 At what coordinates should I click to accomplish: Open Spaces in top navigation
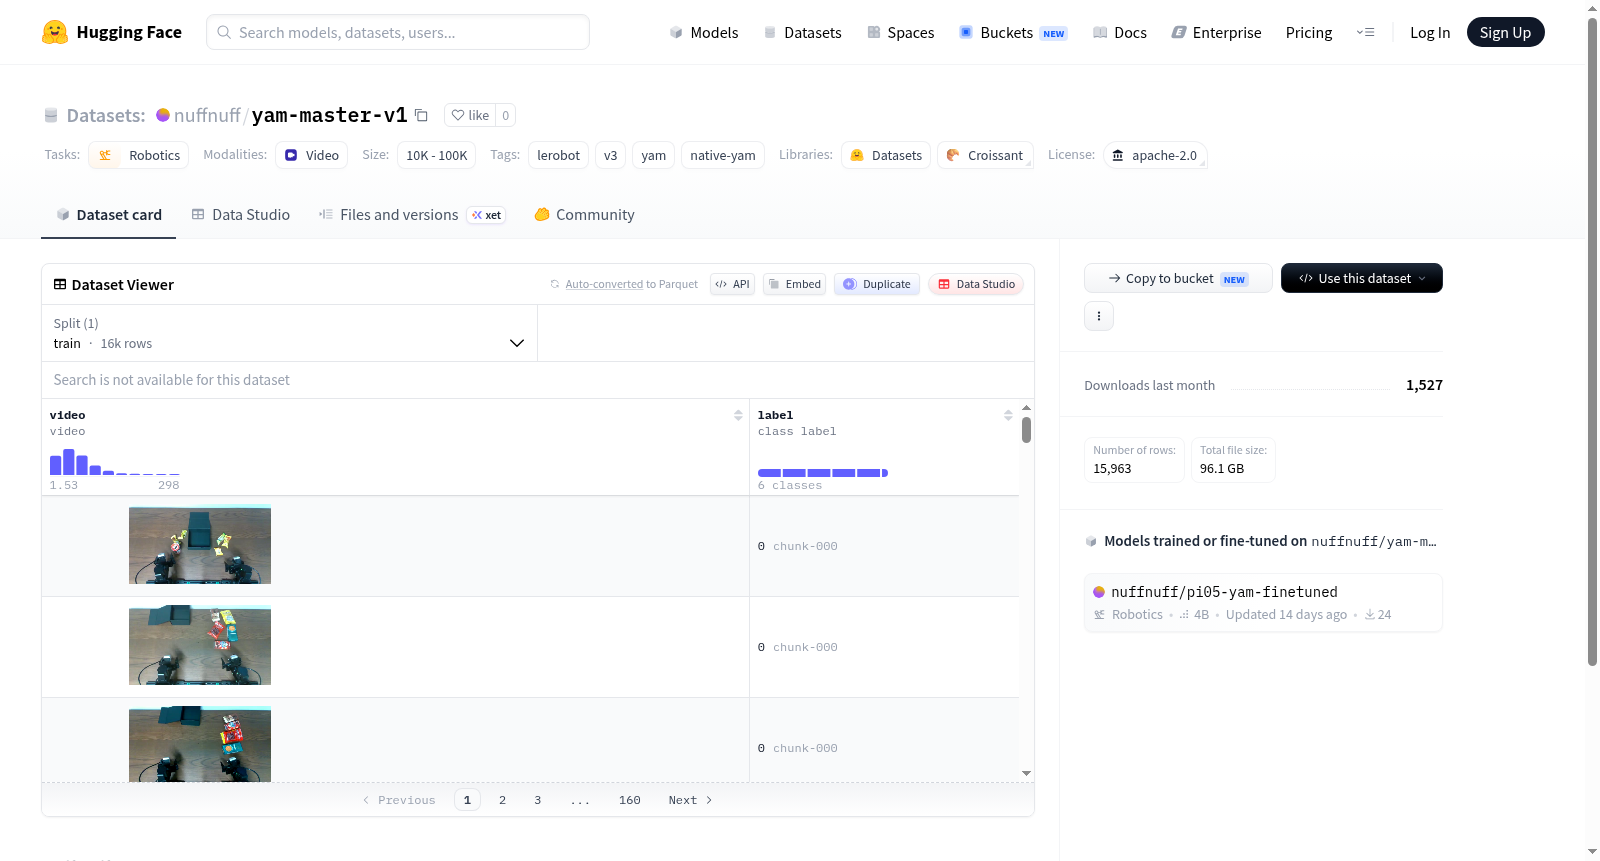[900, 32]
